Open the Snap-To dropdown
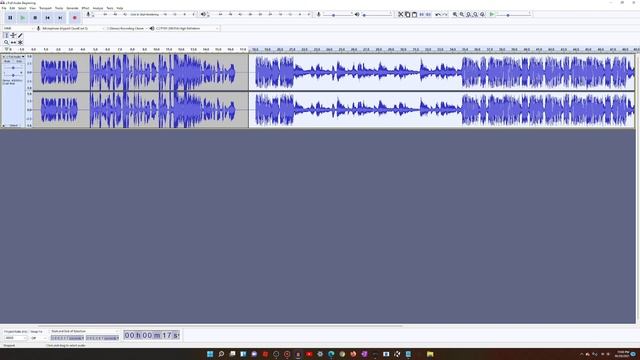640x360 pixels. [x=38, y=338]
